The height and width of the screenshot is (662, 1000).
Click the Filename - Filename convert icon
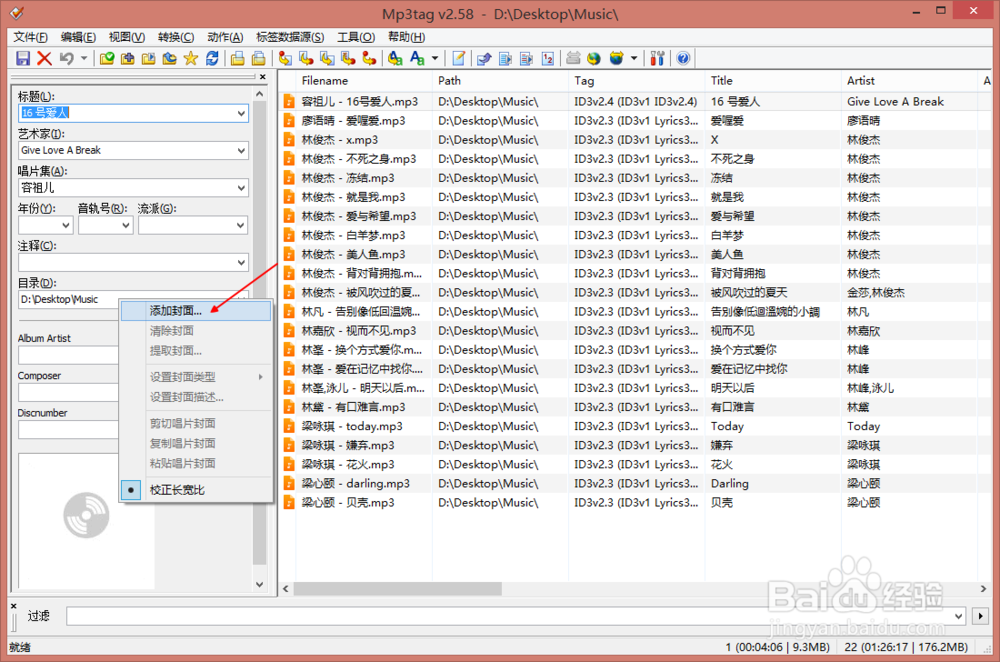[327, 59]
